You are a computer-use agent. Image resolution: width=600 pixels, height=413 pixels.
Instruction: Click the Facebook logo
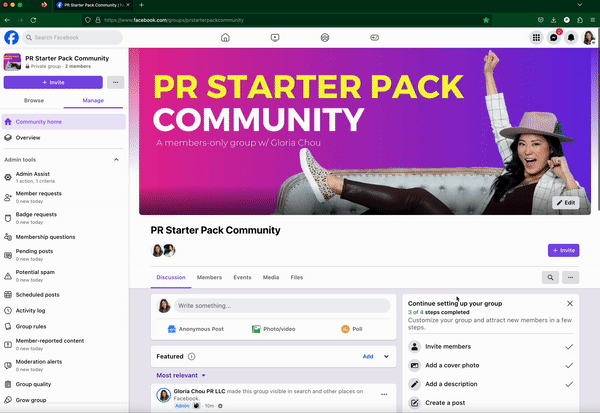12,38
